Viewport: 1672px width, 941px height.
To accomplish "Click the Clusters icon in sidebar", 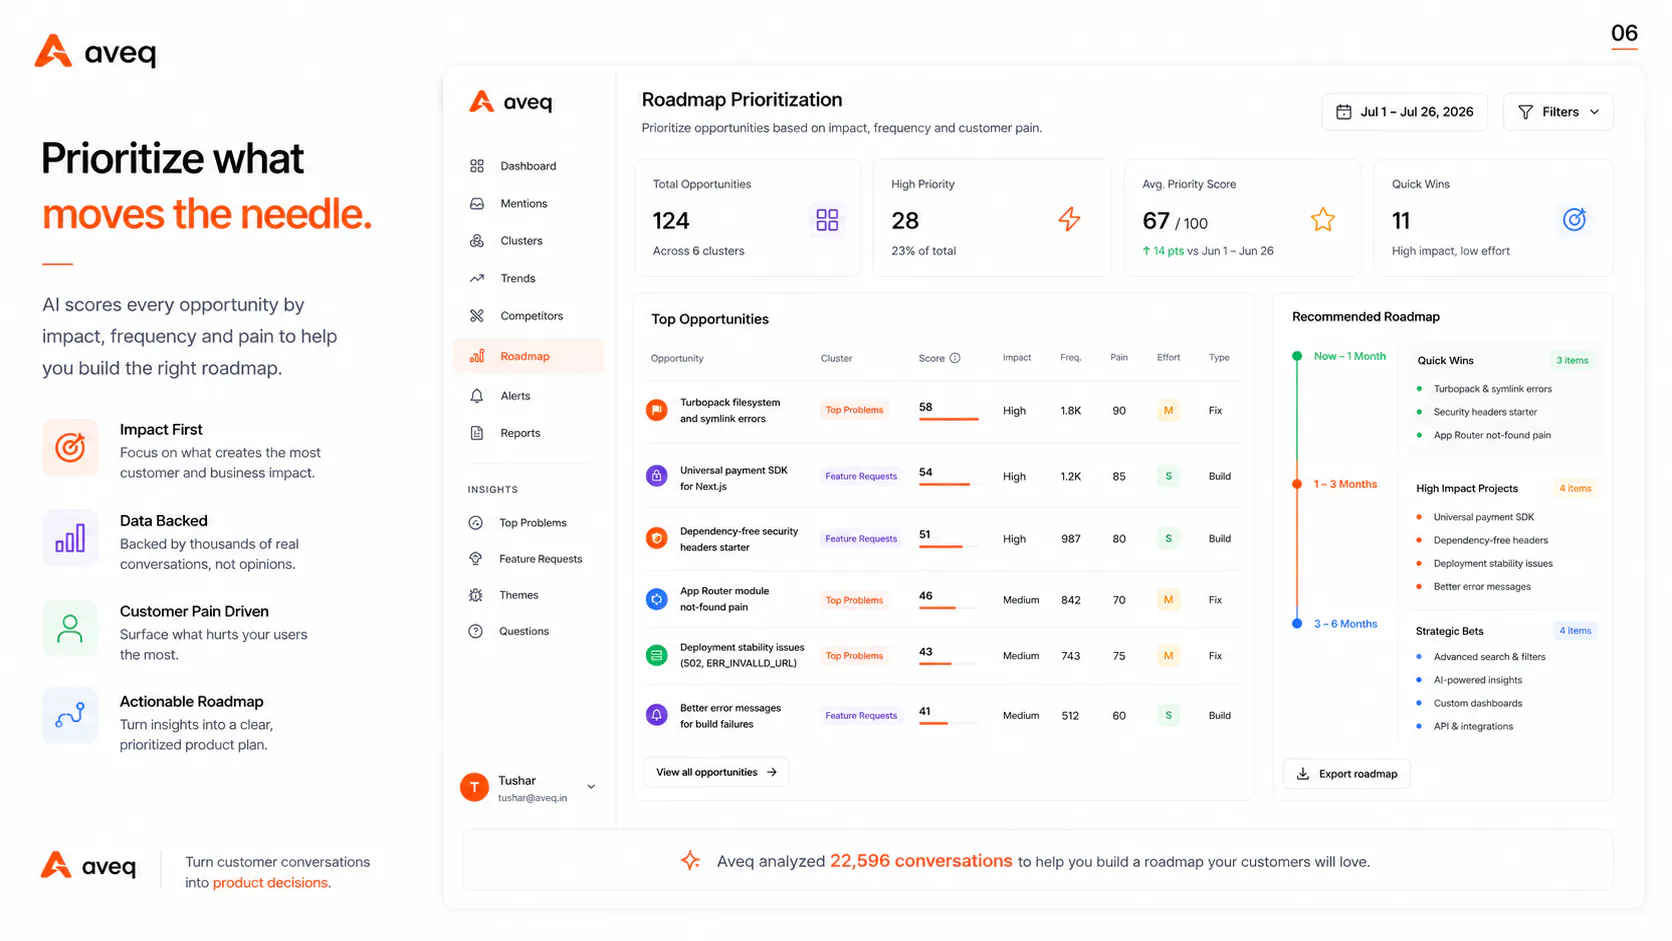I will [x=477, y=241].
